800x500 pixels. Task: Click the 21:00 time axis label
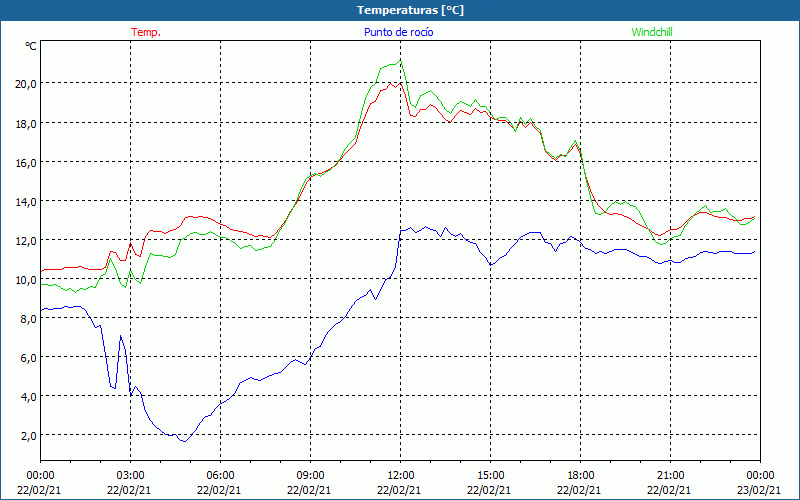670,476
